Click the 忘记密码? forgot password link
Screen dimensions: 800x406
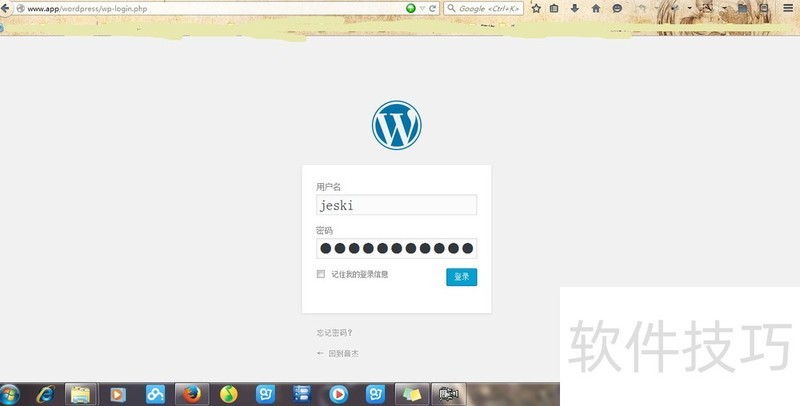335,333
